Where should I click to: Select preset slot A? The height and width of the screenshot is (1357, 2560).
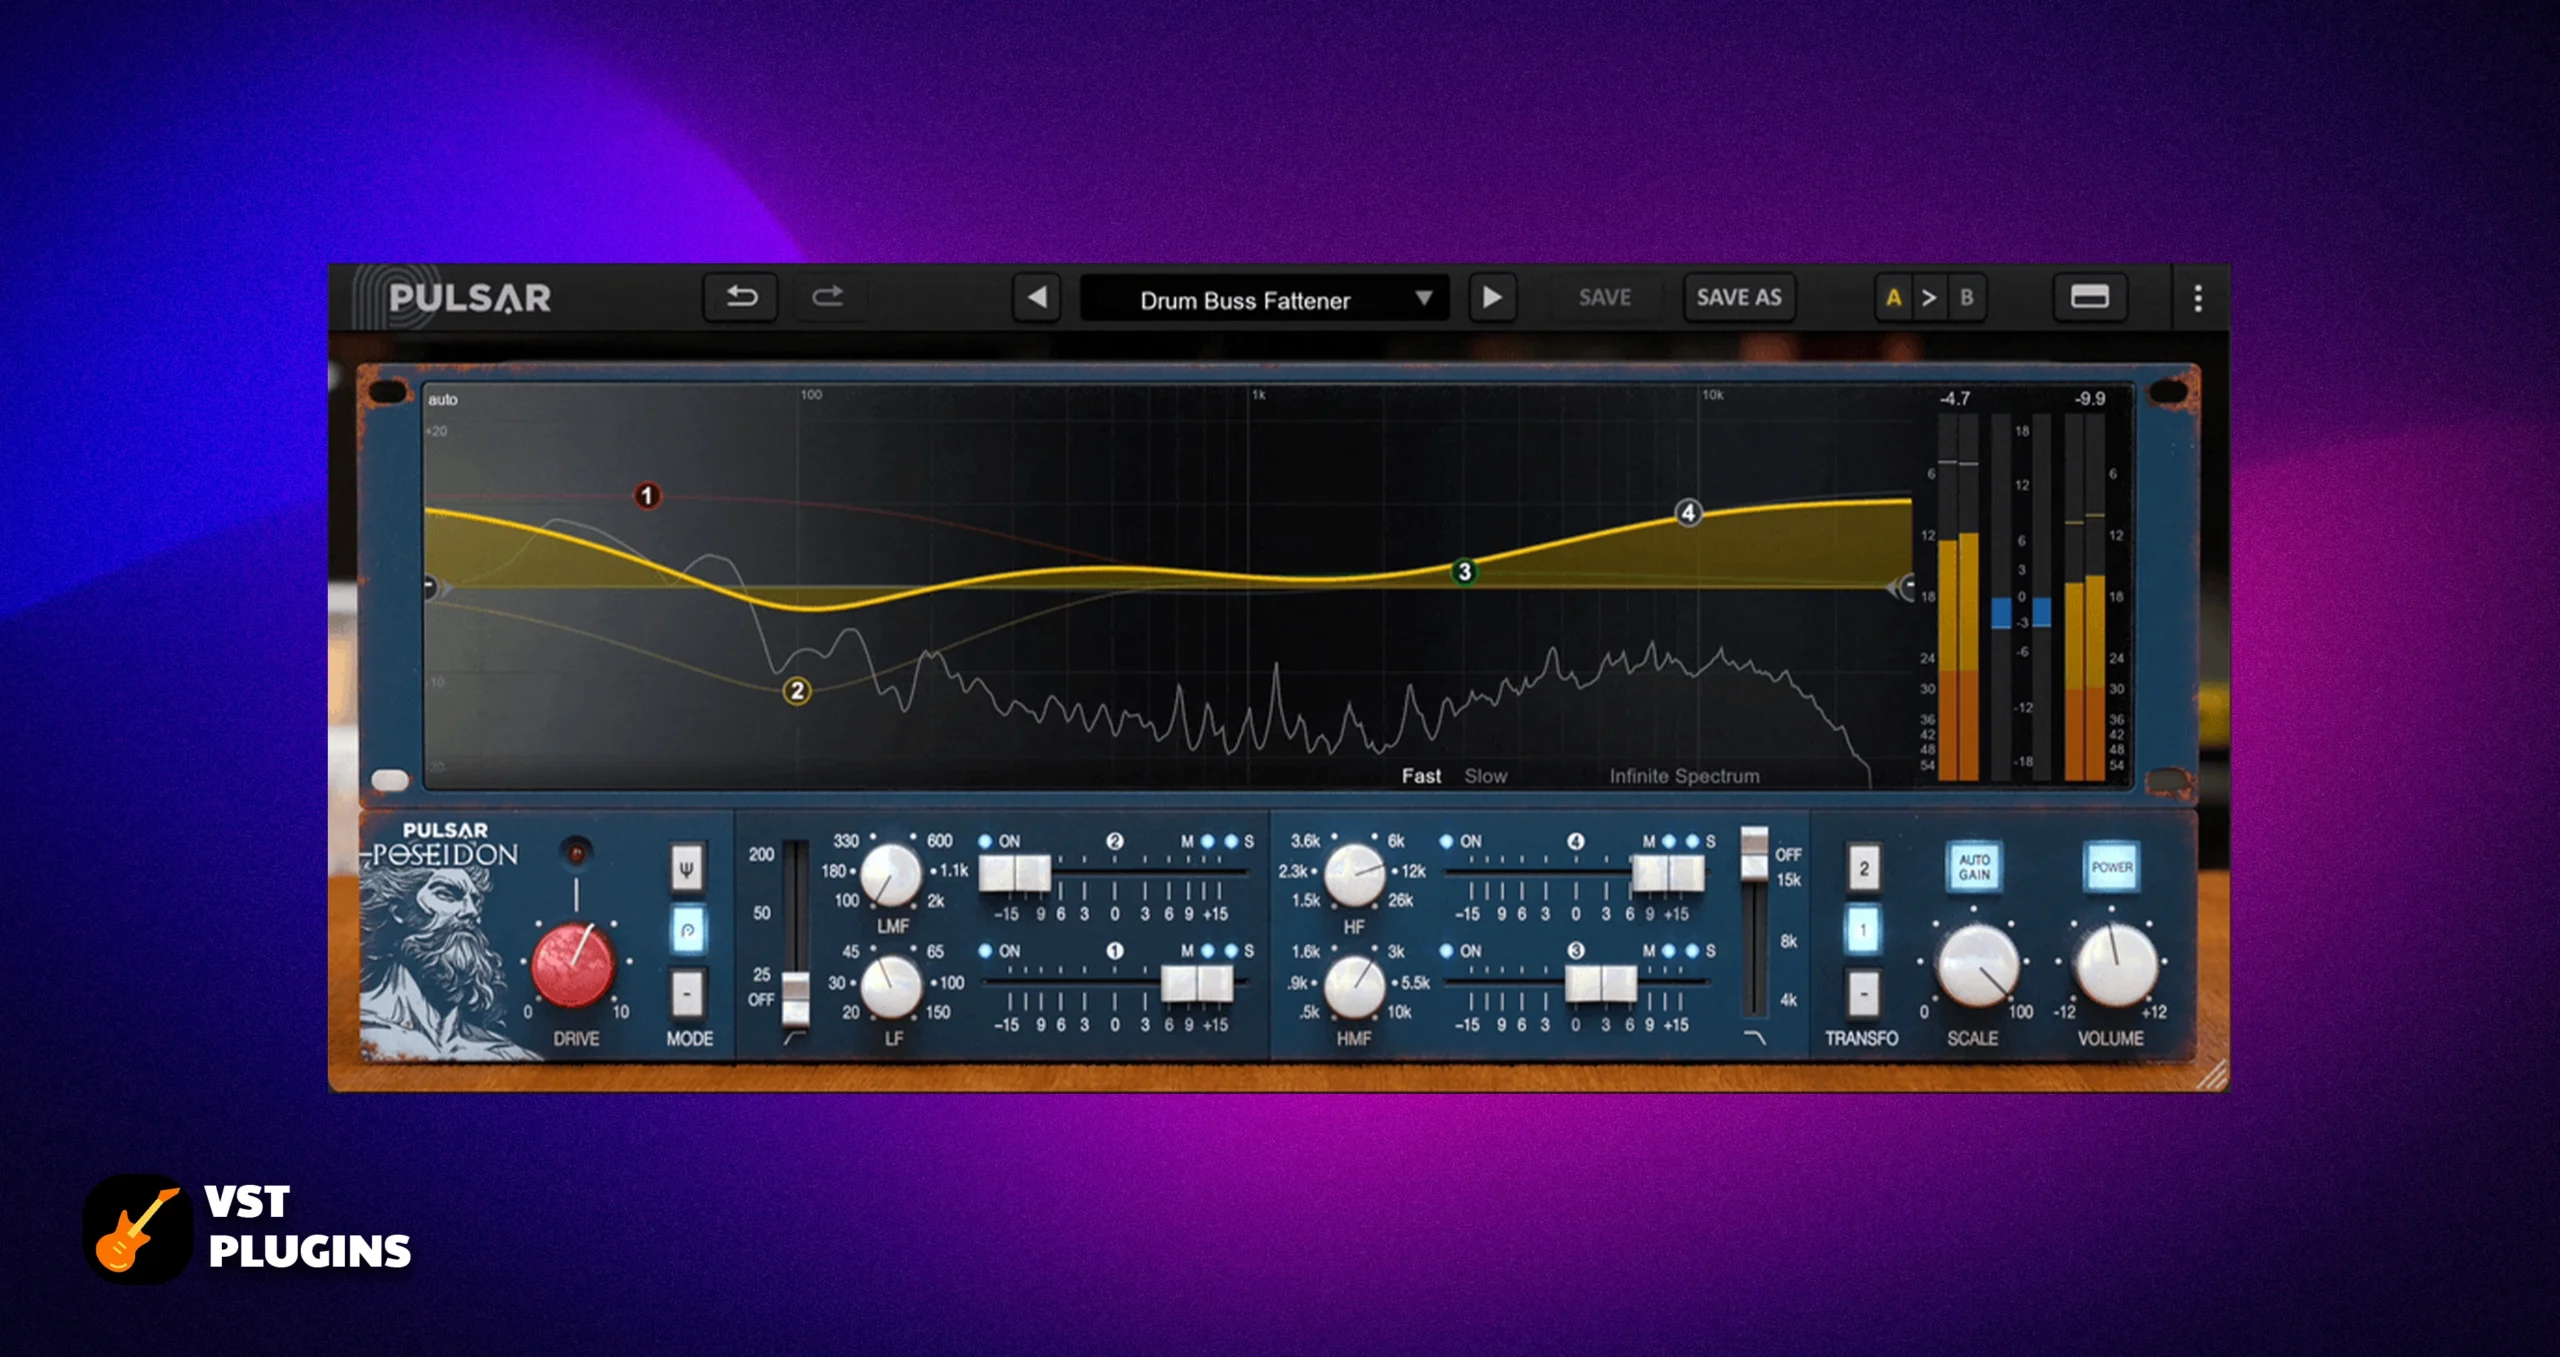[1893, 297]
